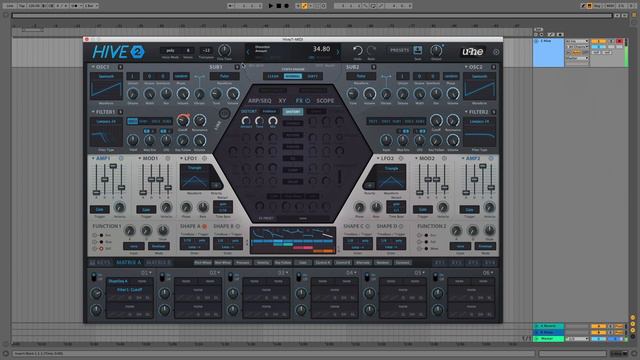Viewport: 640px width, 360px height.
Task: Click the Hive 2 logo
Action: click(118, 52)
